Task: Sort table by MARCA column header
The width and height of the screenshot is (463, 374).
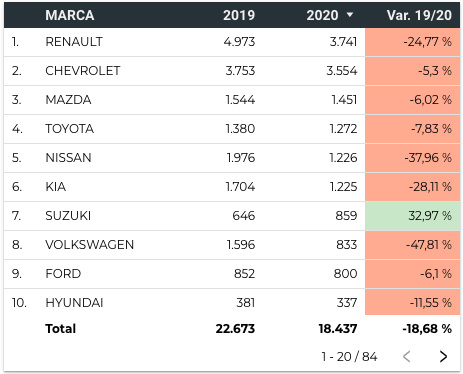Action: point(70,15)
